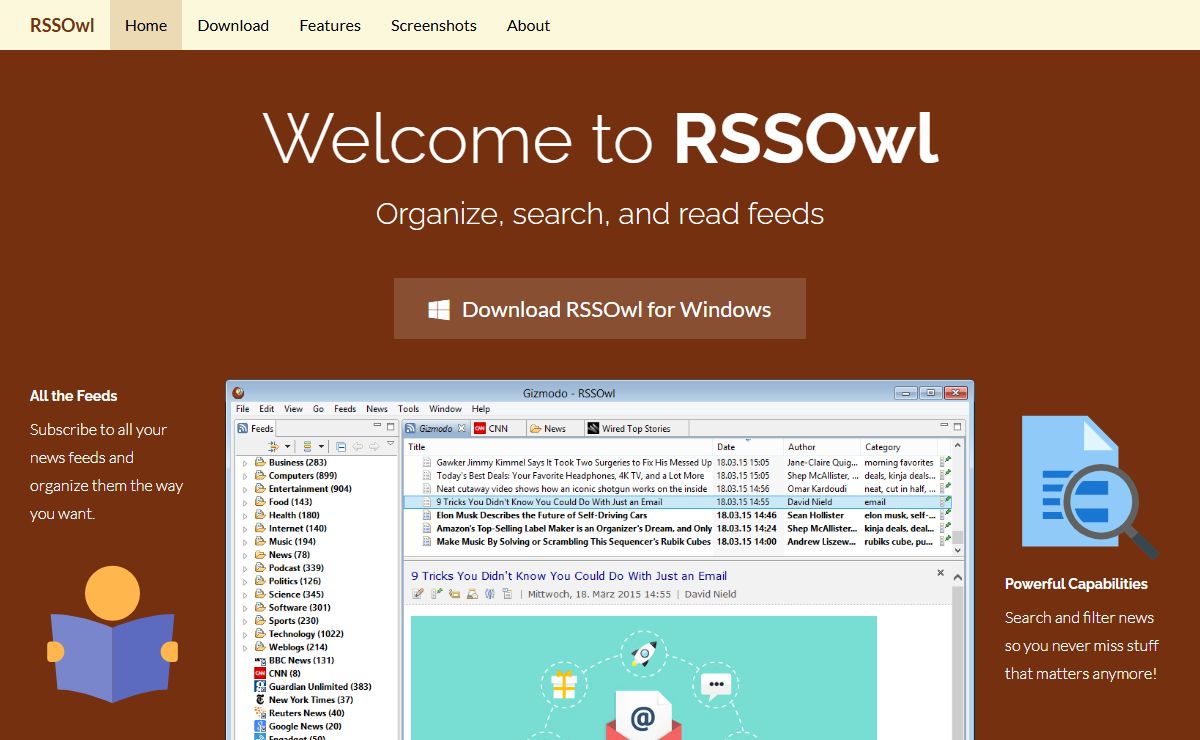This screenshot has height=740, width=1200.
Task: Open the grouping icon's dropdown arrow
Action: tap(321, 446)
